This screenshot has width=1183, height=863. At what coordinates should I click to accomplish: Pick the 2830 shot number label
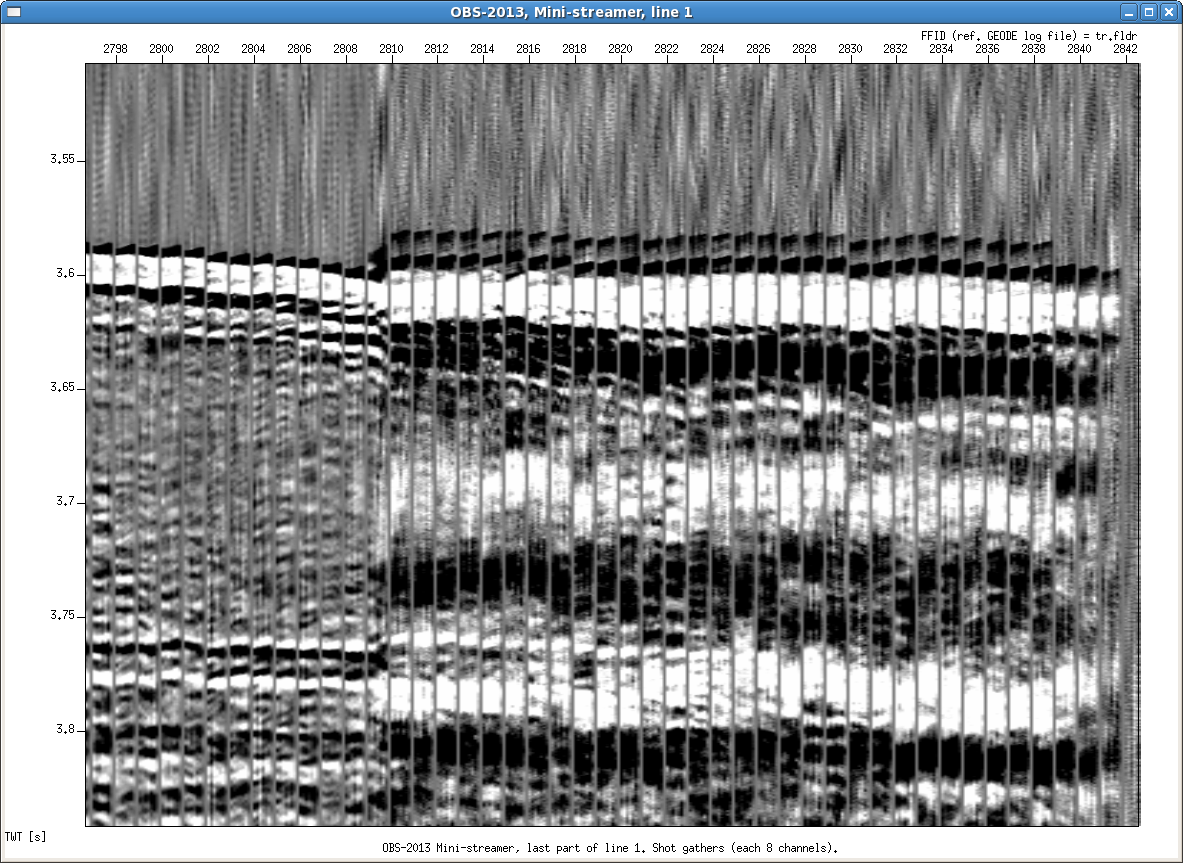[x=850, y=48]
